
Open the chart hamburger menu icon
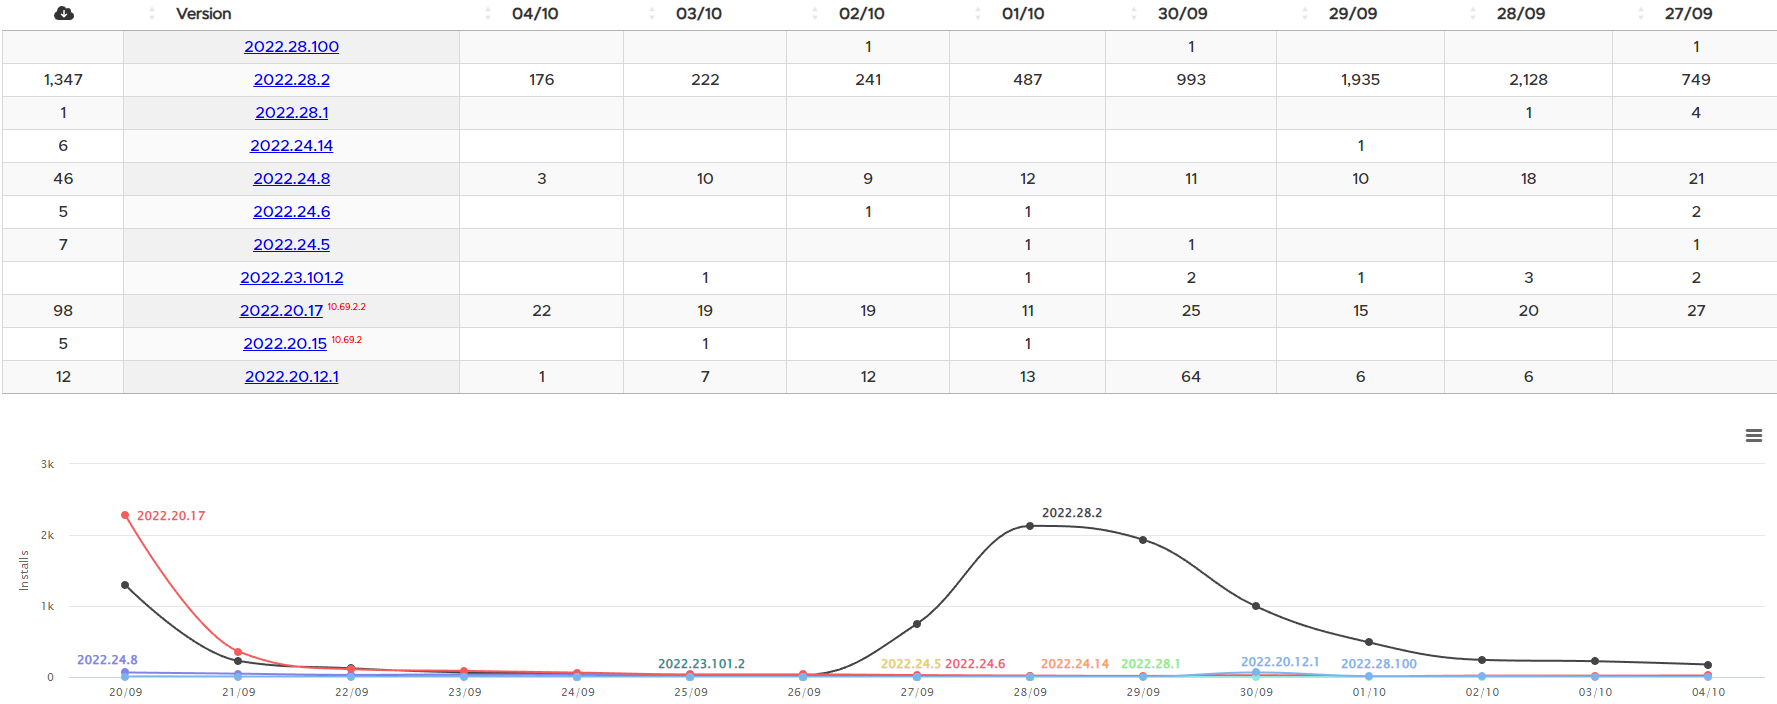[1753, 436]
